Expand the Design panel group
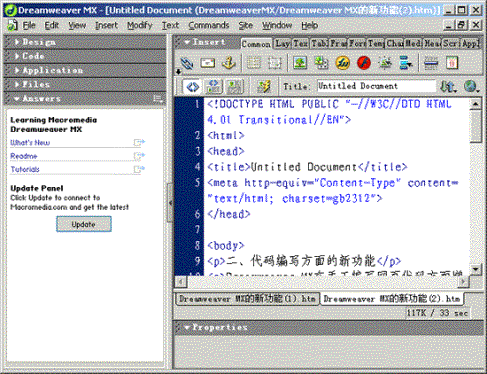 (85, 42)
